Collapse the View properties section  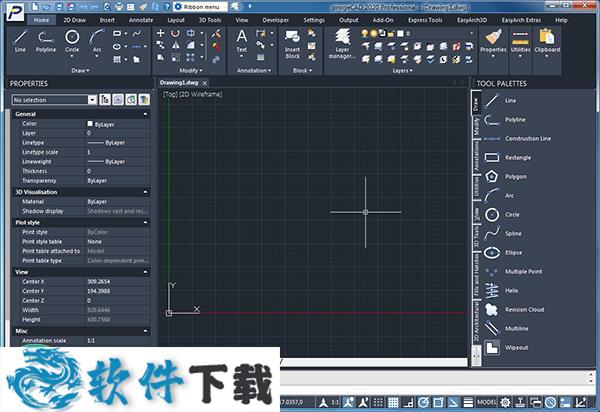pos(145,272)
